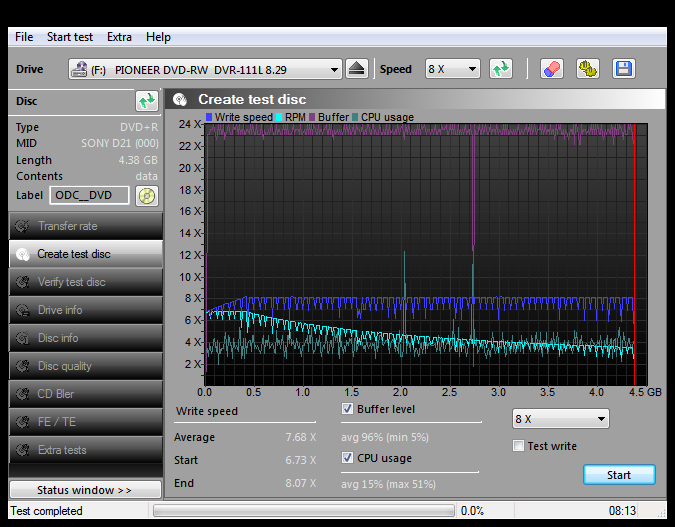This screenshot has width=675, height=527.
Task: Open the File menu
Action: tap(24, 37)
